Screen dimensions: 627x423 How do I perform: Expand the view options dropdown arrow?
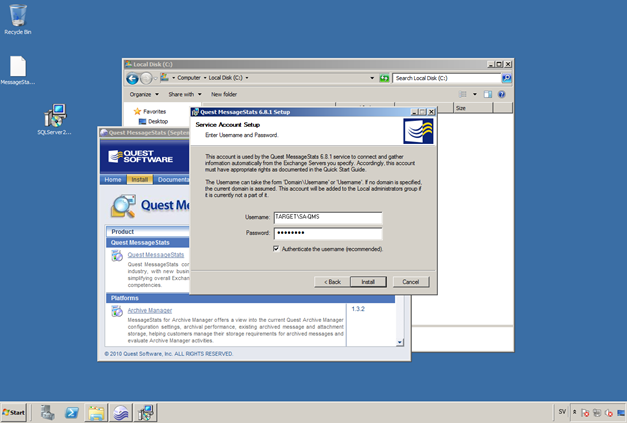click(475, 94)
